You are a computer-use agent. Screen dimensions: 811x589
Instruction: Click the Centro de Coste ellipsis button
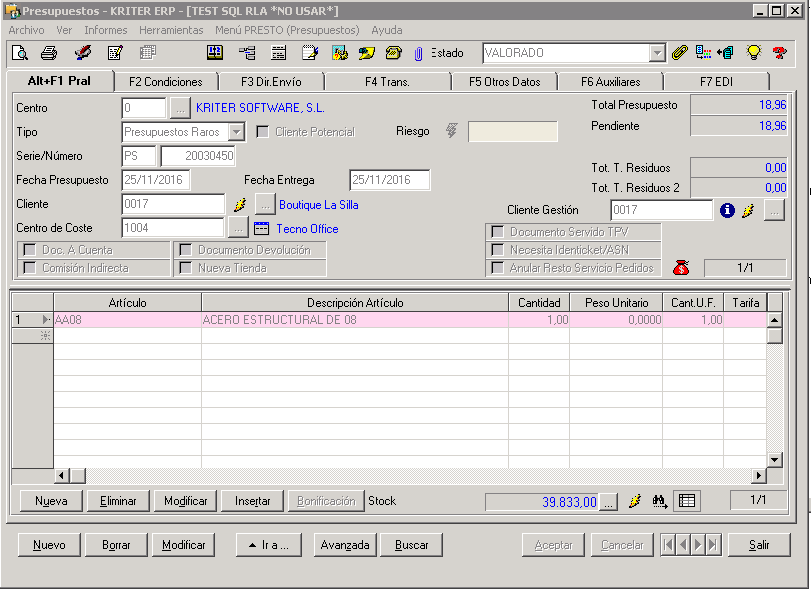(238, 228)
